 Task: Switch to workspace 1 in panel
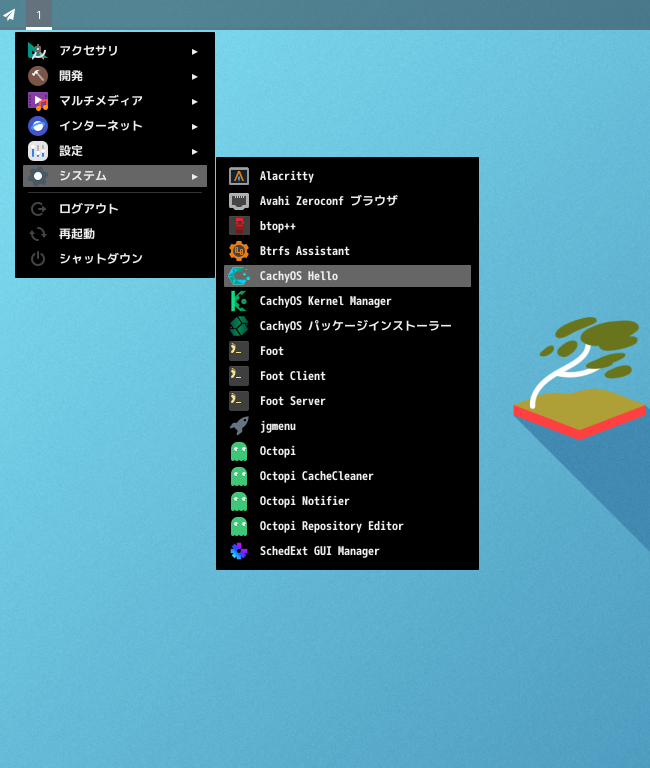(39, 15)
